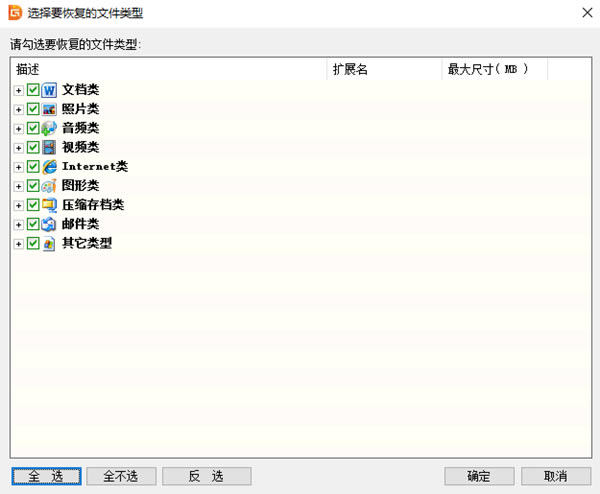Viewport: 600px width, 494px height.
Task: Toggle the 其它类型 checkbox
Action: click(x=33, y=243)
